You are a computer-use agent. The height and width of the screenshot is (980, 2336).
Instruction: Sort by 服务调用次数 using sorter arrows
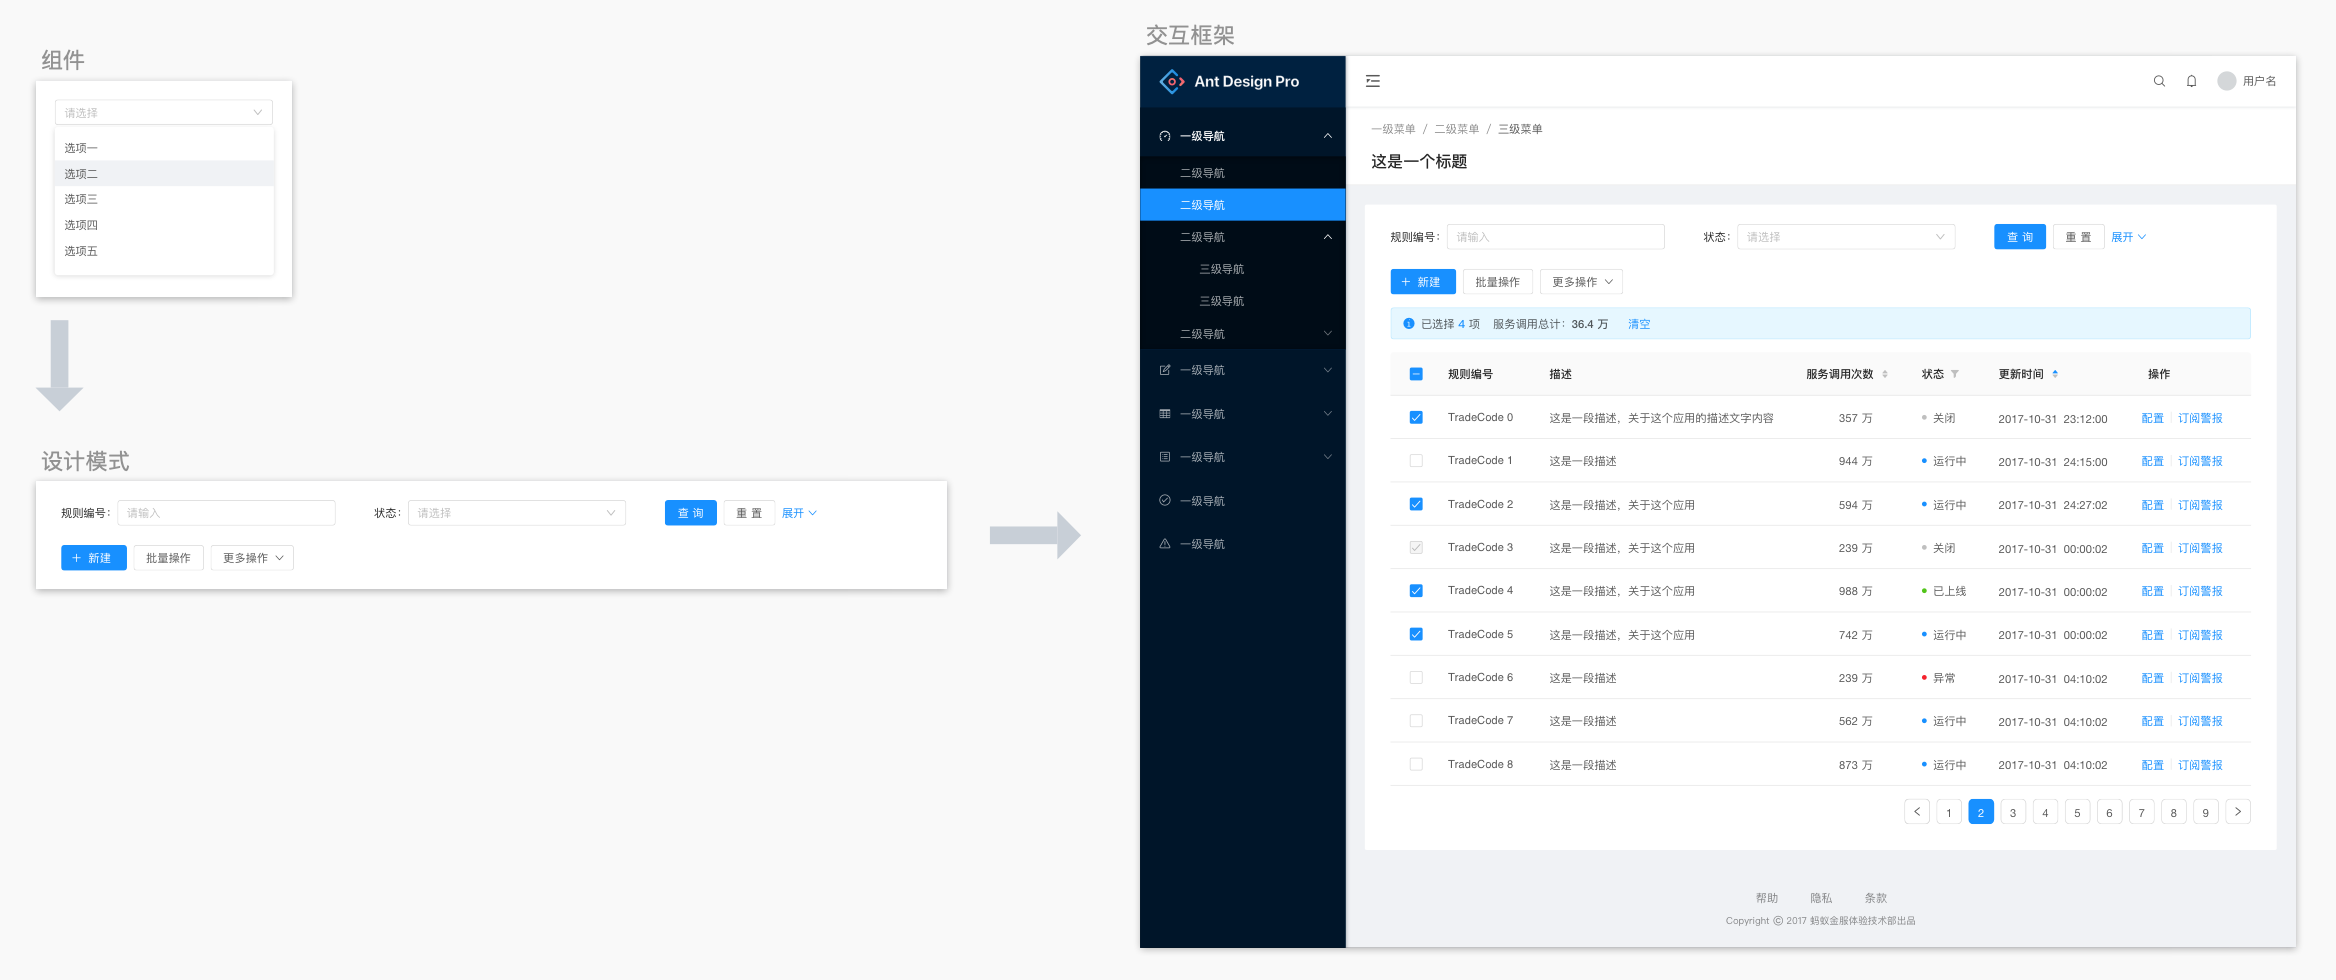click(1885, 374)
